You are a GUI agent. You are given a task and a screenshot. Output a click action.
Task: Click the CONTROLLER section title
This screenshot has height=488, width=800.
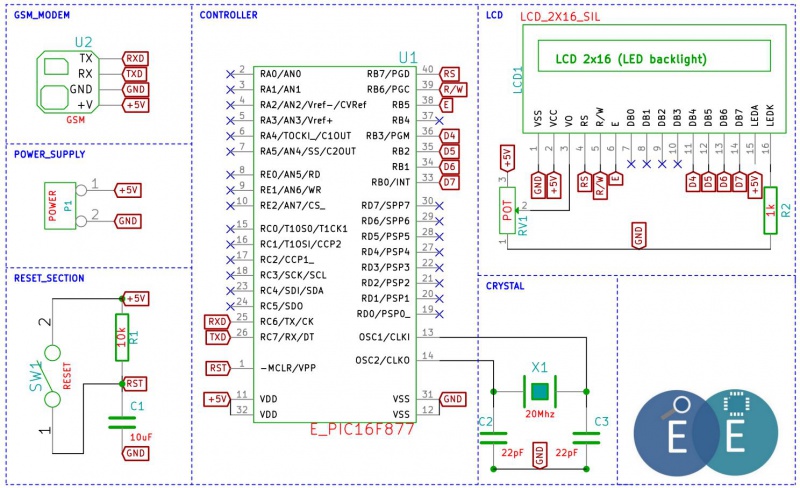(229, 15)
